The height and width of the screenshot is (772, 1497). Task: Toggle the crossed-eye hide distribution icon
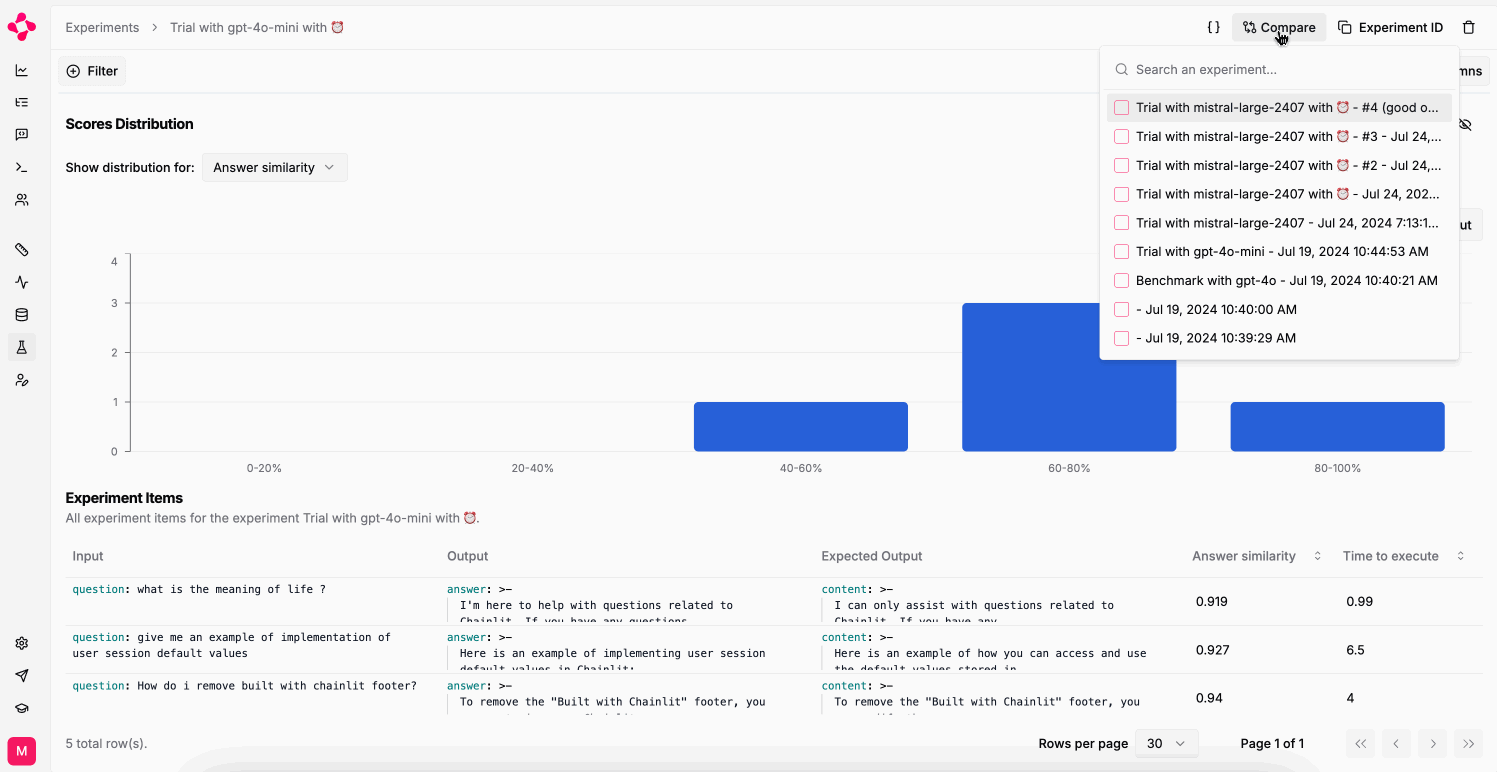pos(1466,125)
